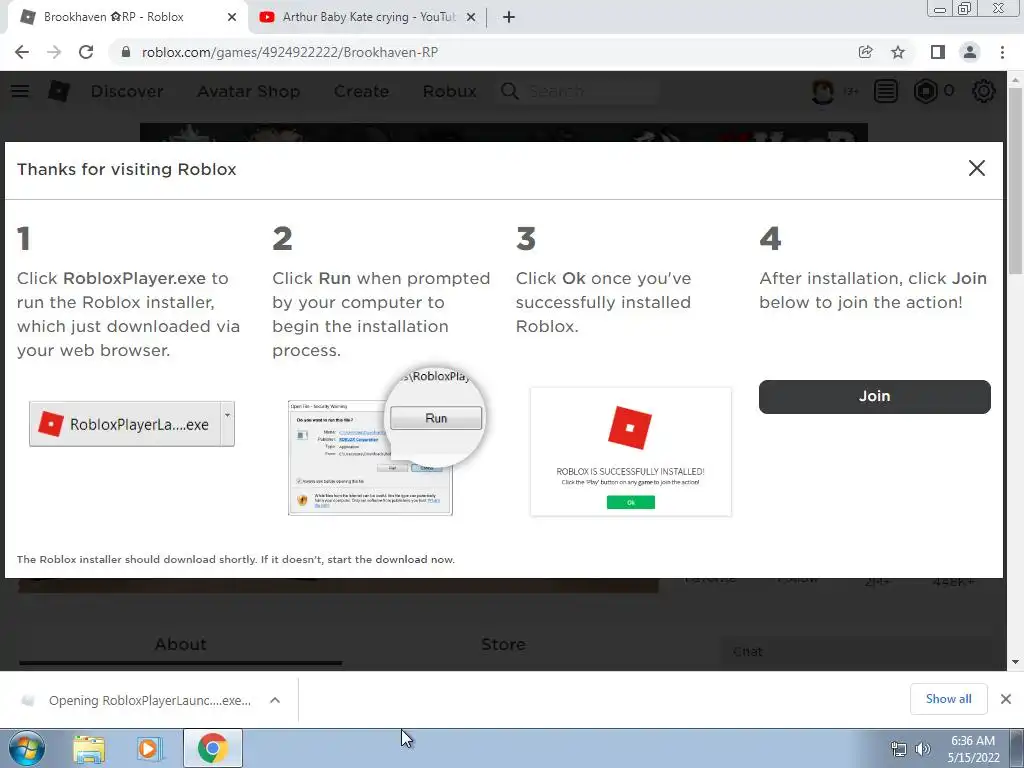Viewport: 1024px width, 768px height.
Task: Bookmark this page with the star
Action: [x=898, y=52]
